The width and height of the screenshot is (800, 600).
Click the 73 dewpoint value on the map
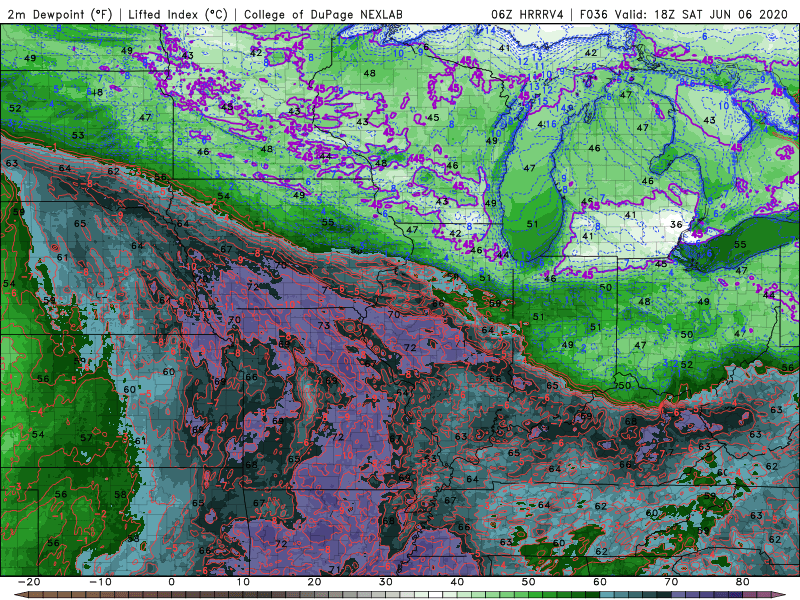324,326
